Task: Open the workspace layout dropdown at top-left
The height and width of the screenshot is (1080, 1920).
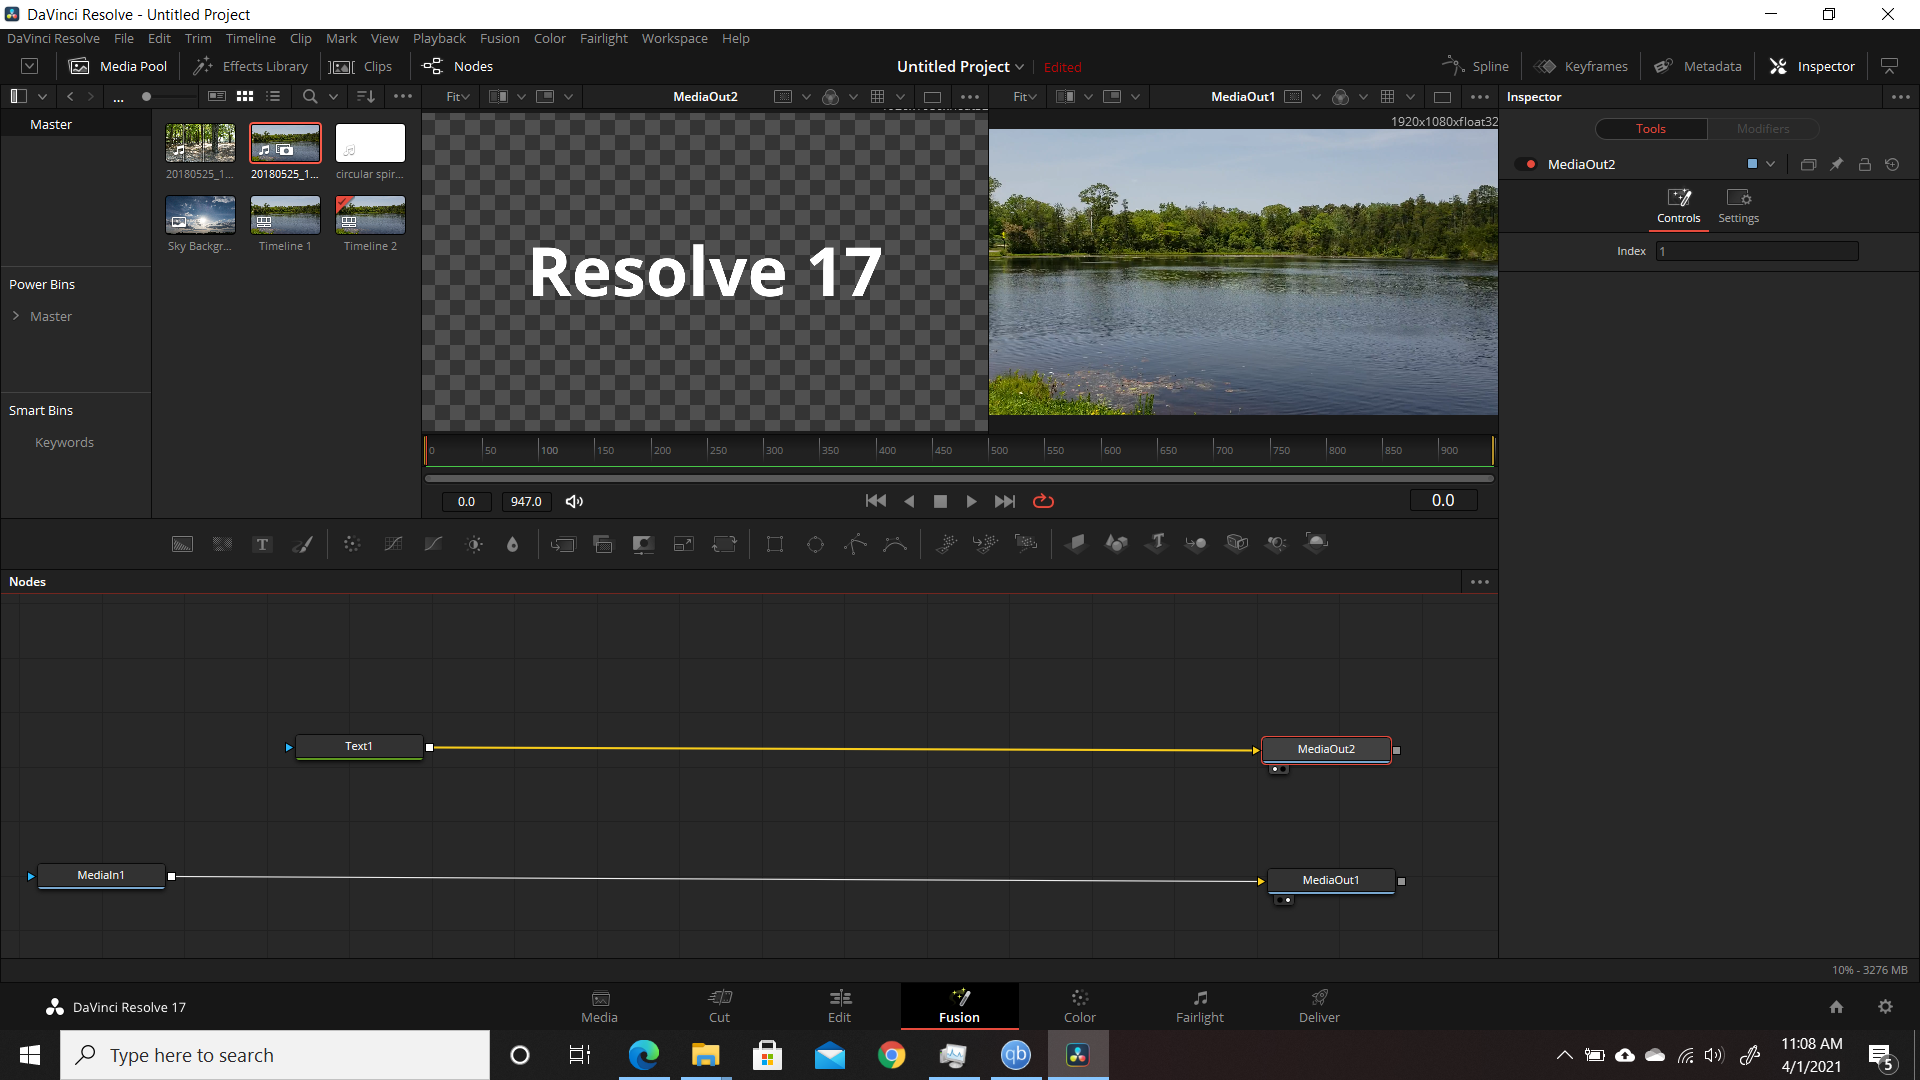Action: tap(30, 66)
